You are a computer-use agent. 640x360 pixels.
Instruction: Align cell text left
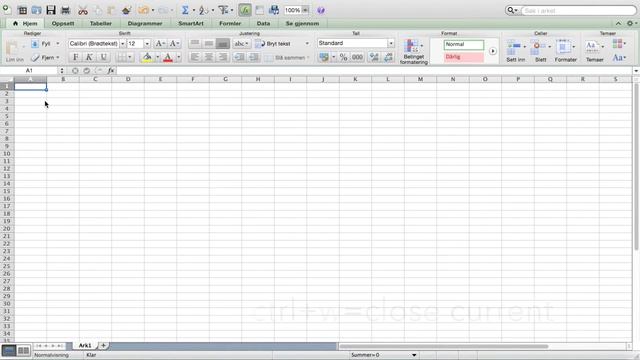pyautogui.click(x=195, y=57)
